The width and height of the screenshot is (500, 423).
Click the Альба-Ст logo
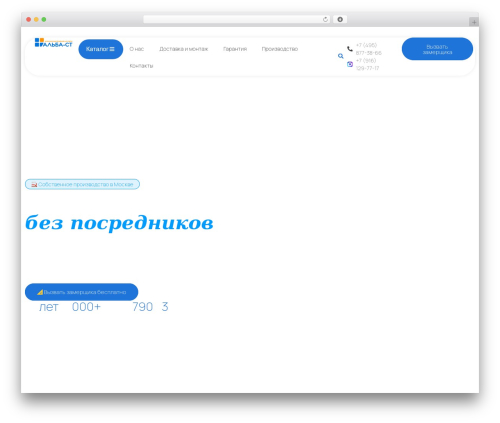click(53, 43)
